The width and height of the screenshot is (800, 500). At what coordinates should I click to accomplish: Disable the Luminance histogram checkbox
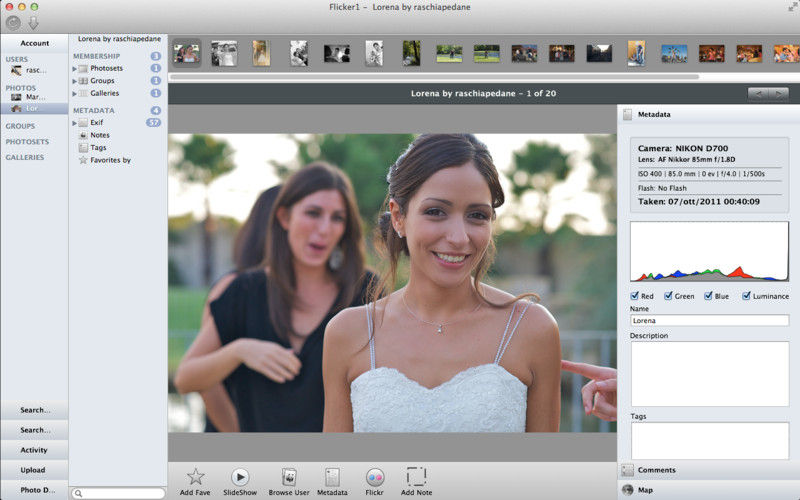[x=747, y=296]
